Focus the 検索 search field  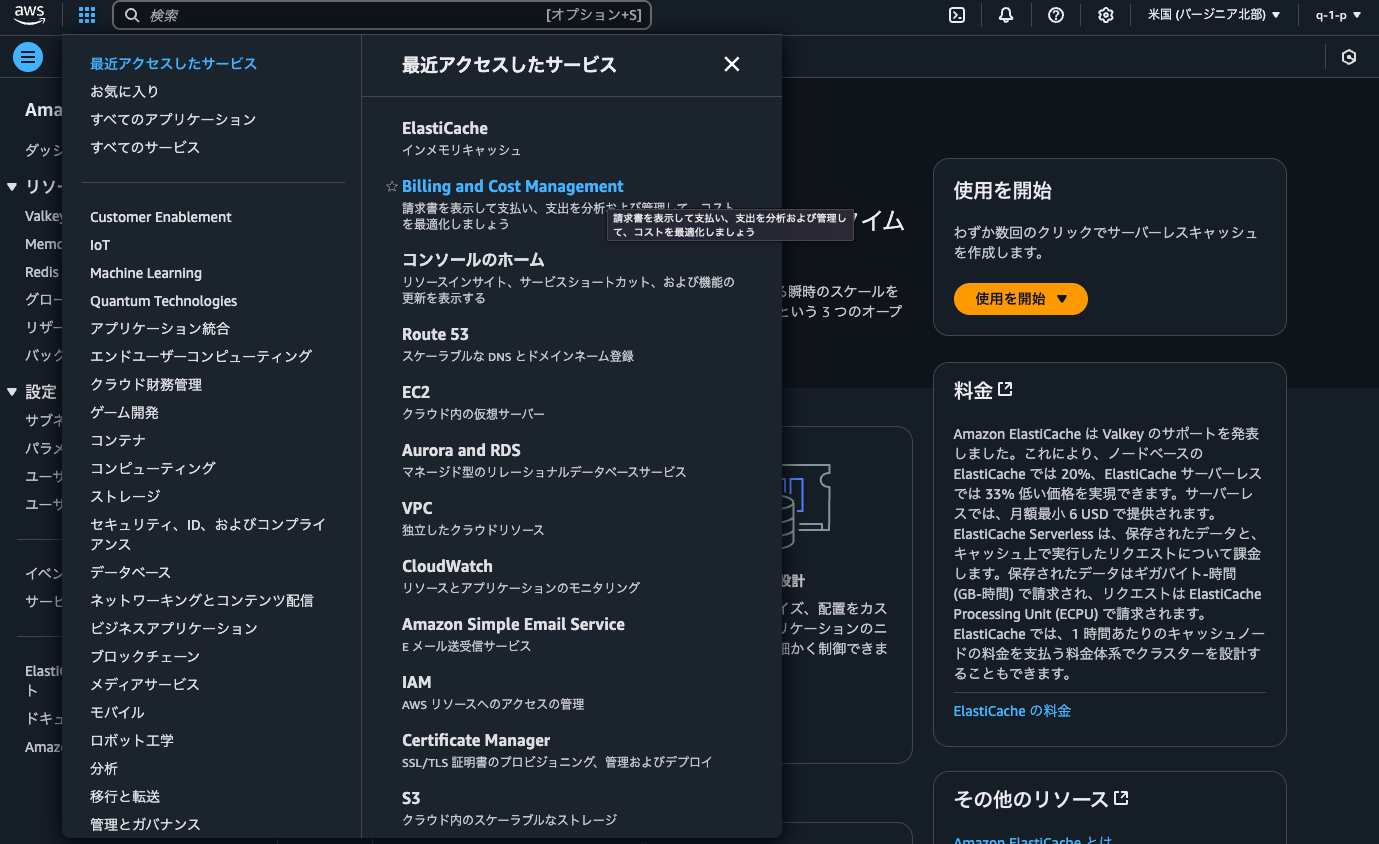pyautogui.click(x=382, y=15)
